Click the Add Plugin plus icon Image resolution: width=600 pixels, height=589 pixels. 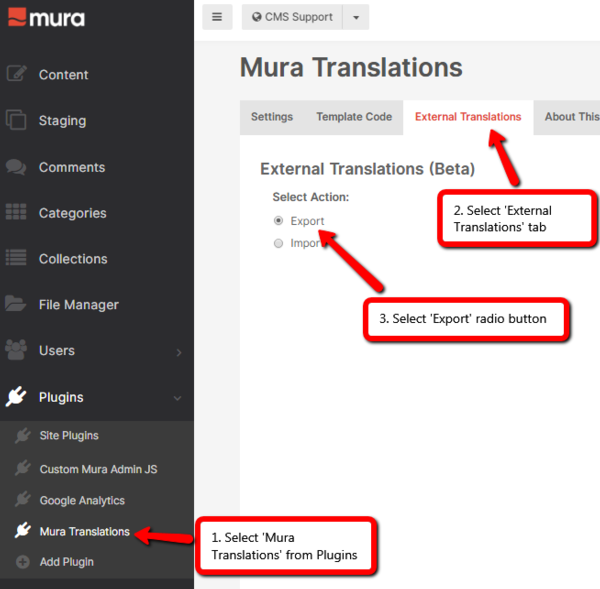23,562
